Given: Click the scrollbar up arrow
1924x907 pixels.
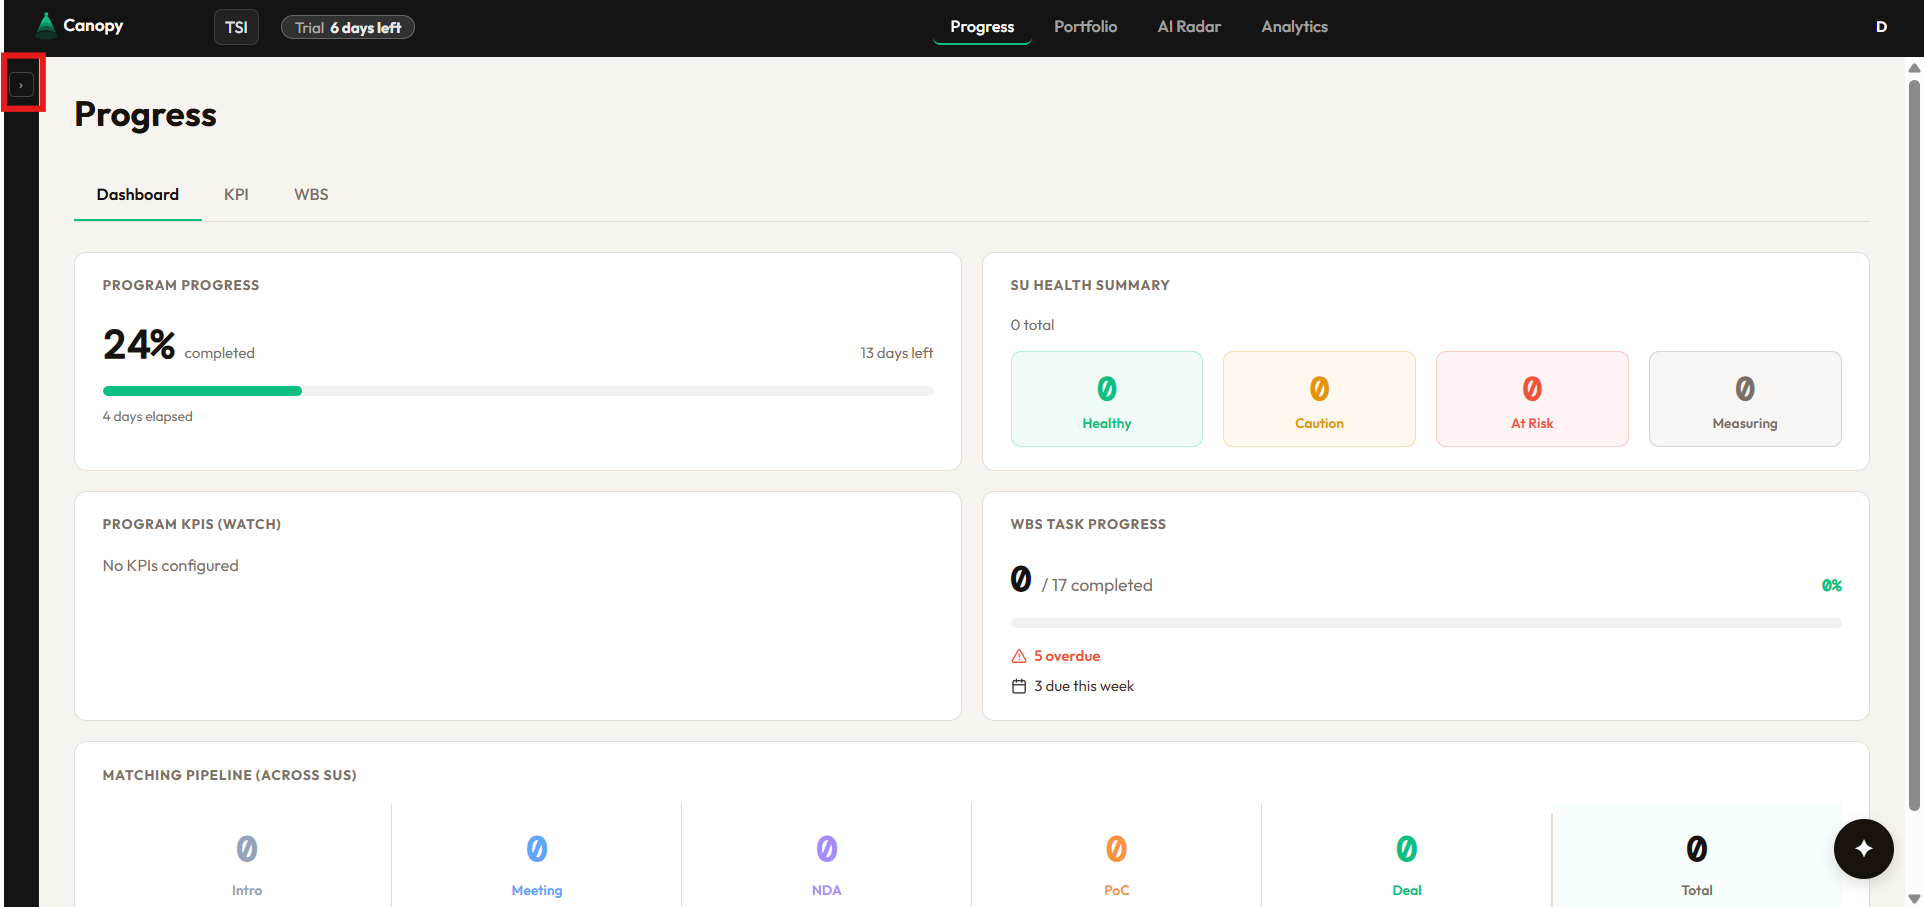Looking at the screenshot, I should tap(1914, 68).
